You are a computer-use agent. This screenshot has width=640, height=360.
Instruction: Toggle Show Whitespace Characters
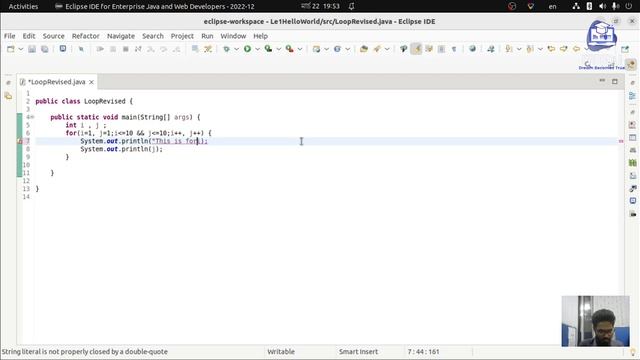(454, 49)
